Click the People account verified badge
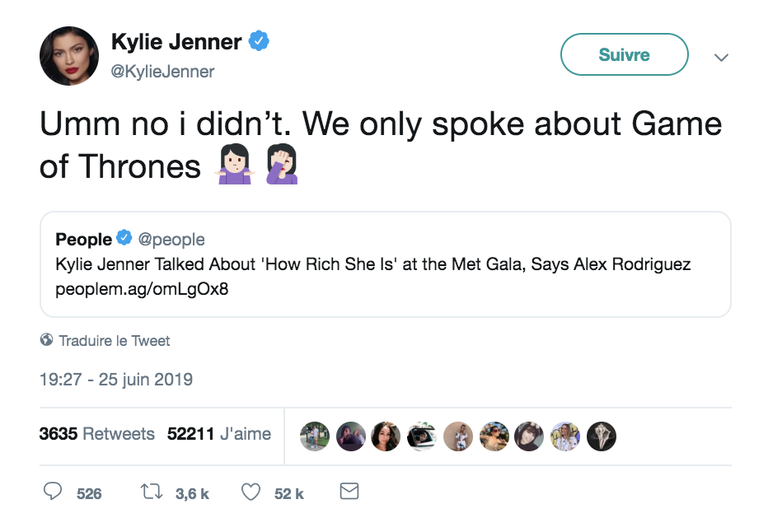 click(124, 238)
